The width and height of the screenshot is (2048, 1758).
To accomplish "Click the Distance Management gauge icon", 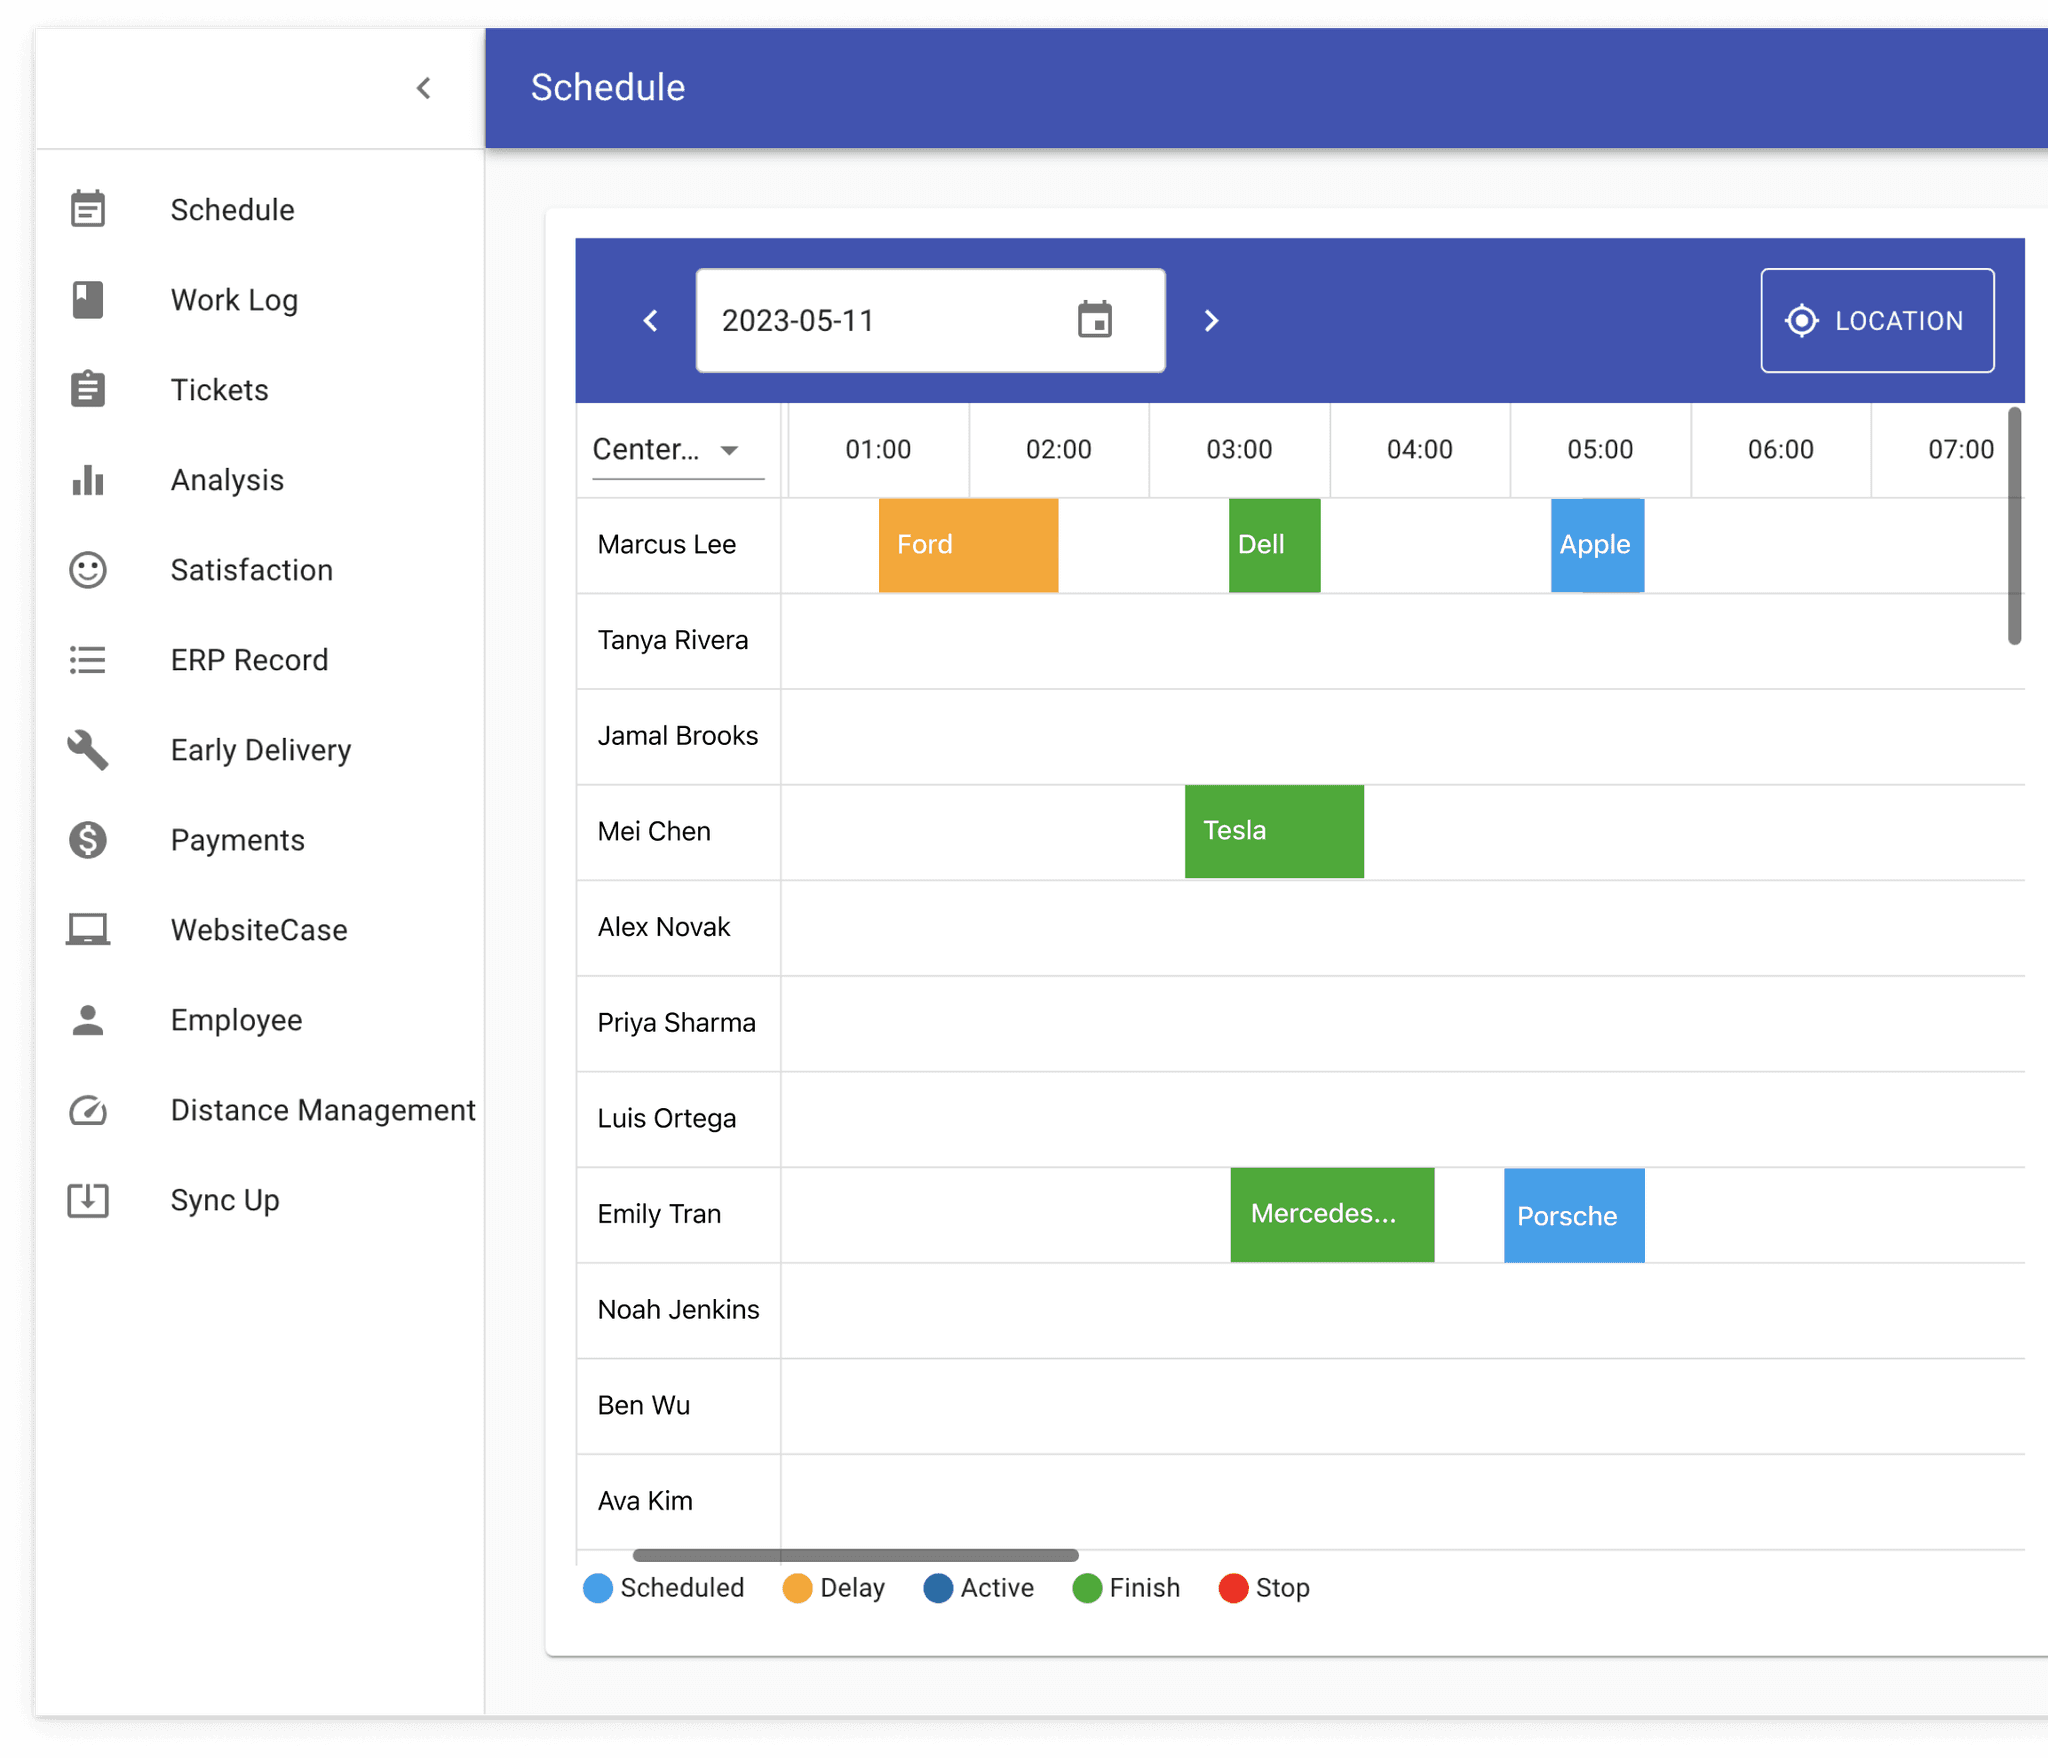I will (88, 1110).
